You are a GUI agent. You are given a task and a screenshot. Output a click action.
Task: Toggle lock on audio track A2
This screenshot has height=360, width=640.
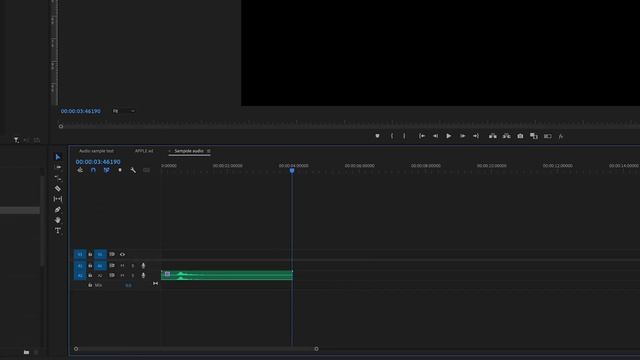point(90,276)
